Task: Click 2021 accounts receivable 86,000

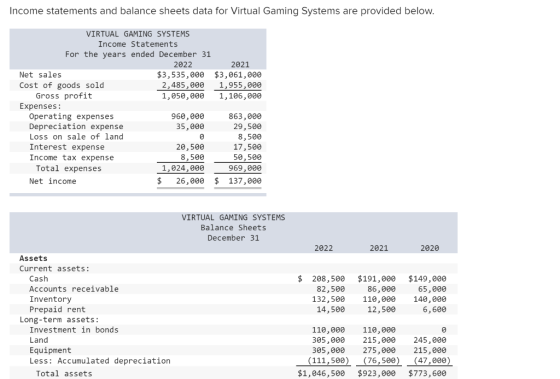Action: (x=381, y=289)
